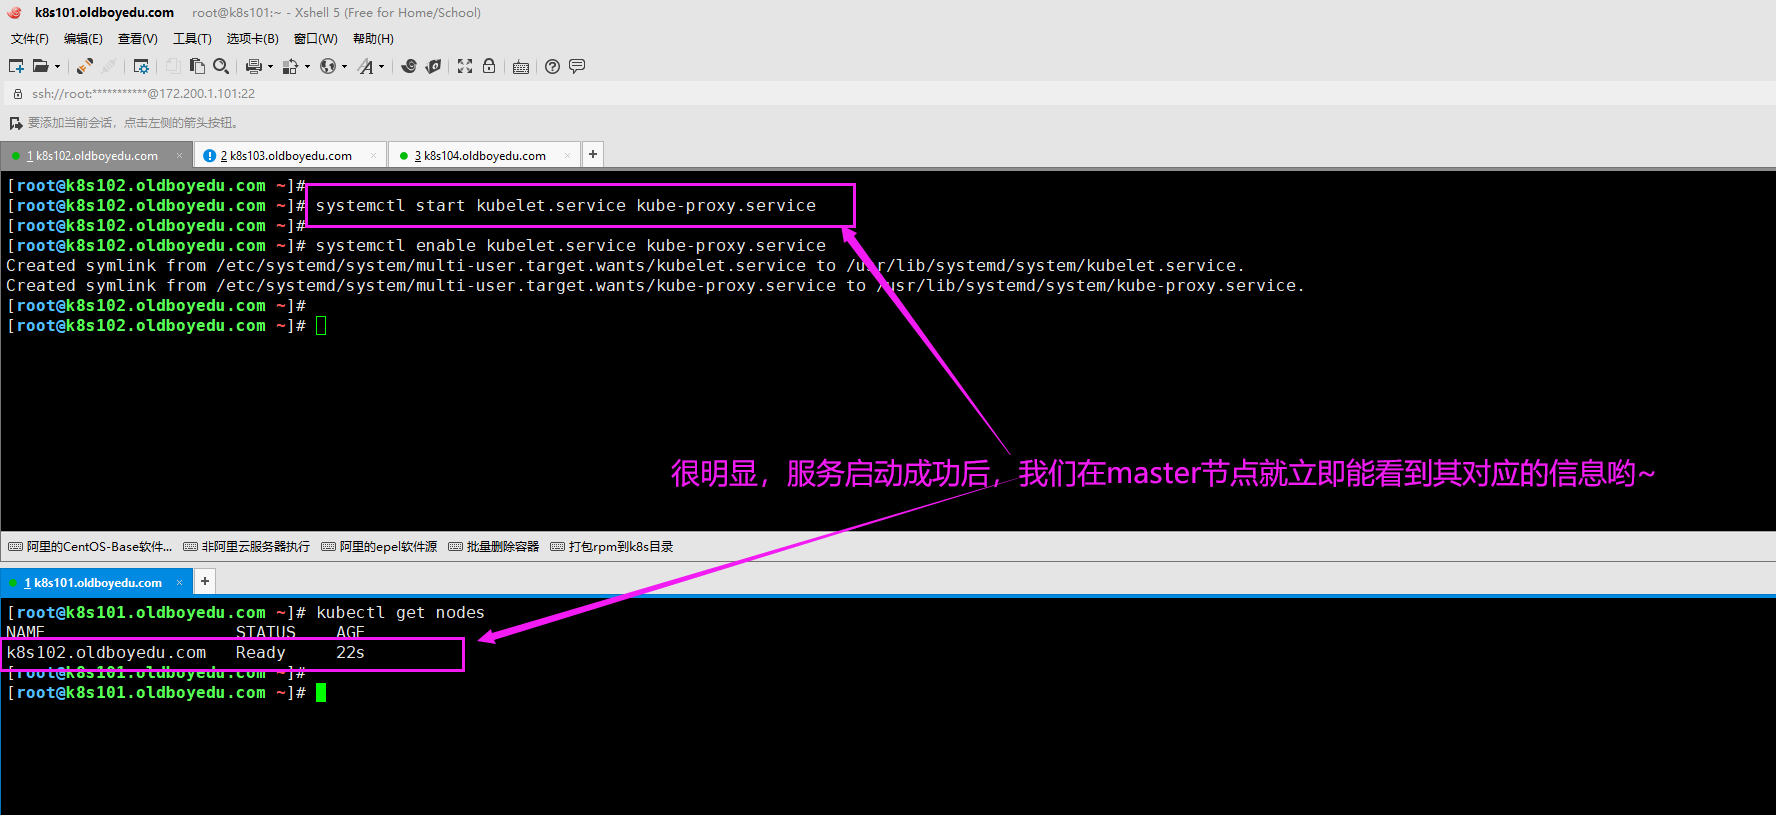Click the 批量删除容器 quick command button
This screenshot has height=815, width=1776.
(x=494, y=547)
